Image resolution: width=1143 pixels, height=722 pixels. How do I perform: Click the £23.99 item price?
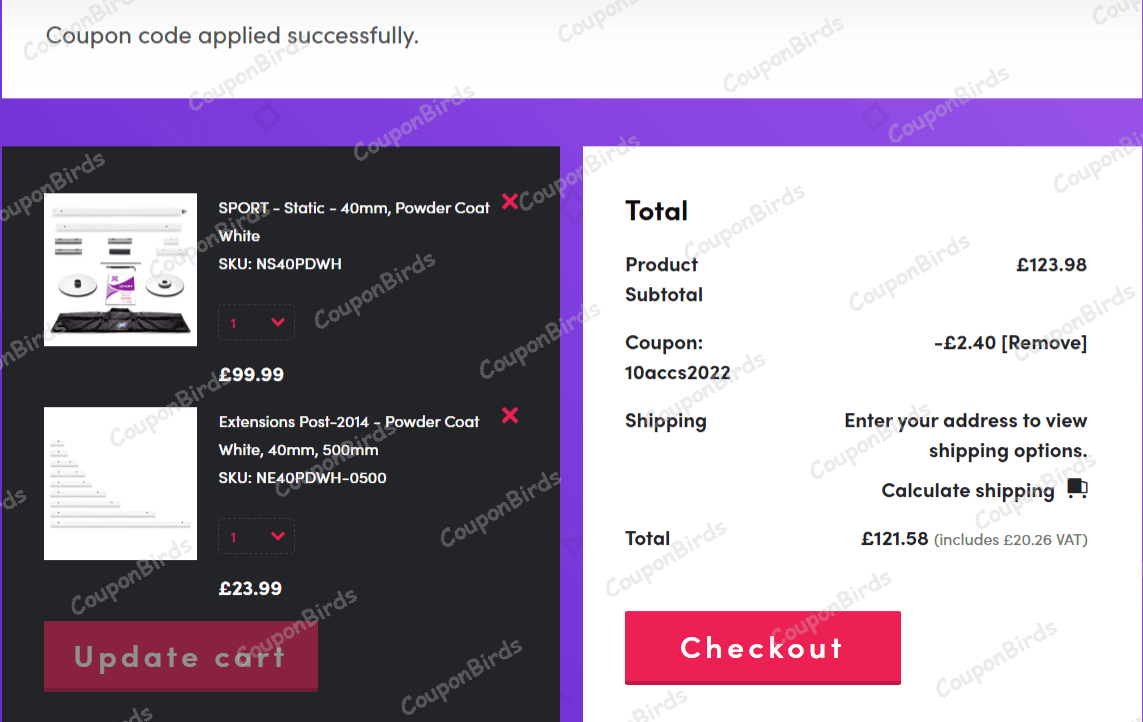(x=250, y=588)
